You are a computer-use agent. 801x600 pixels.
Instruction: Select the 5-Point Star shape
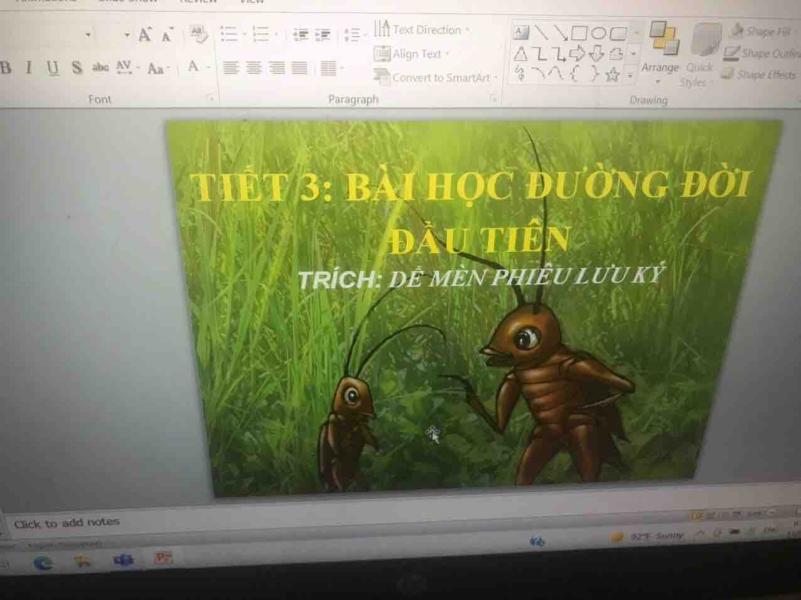[x=612, y=75]
